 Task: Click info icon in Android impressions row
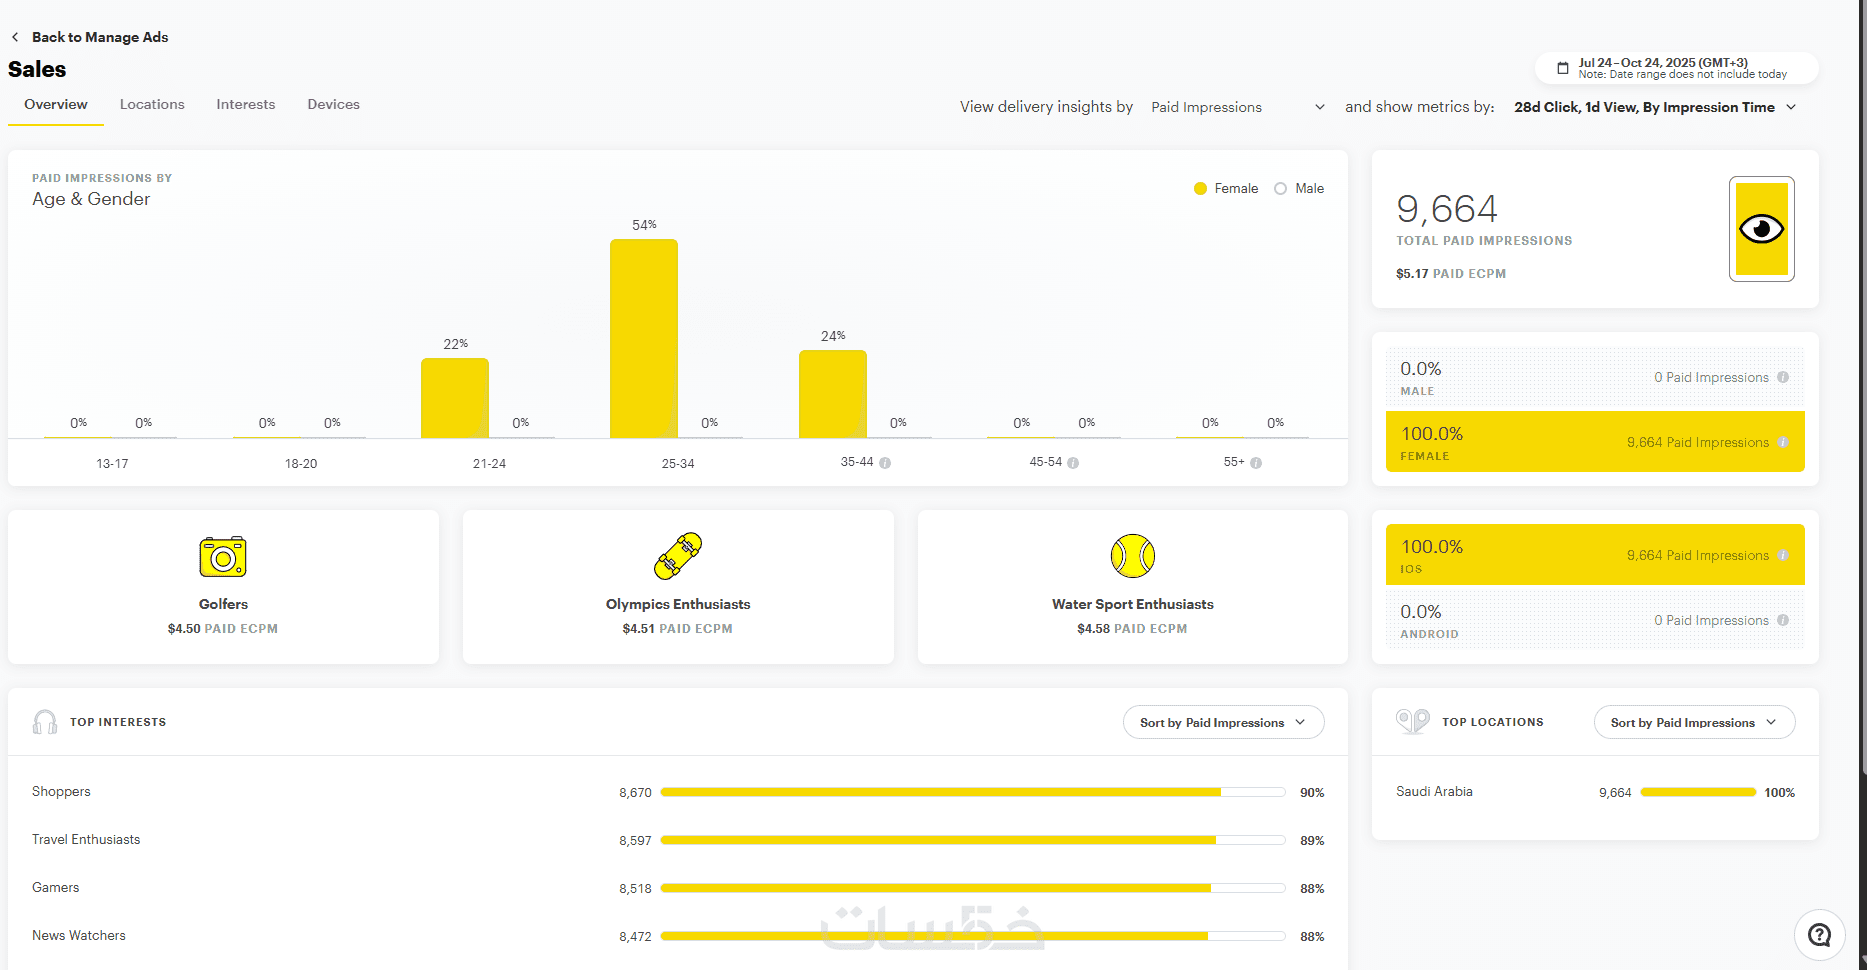tap(1783, 620)
